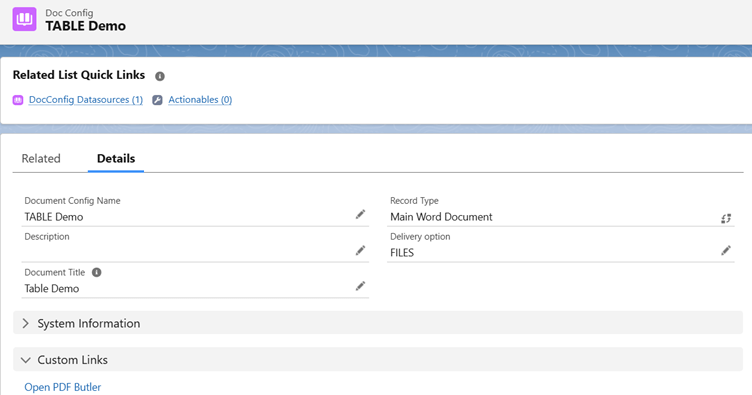
Task: Click the Doc Config header label
Action: [x=70, y=13]
